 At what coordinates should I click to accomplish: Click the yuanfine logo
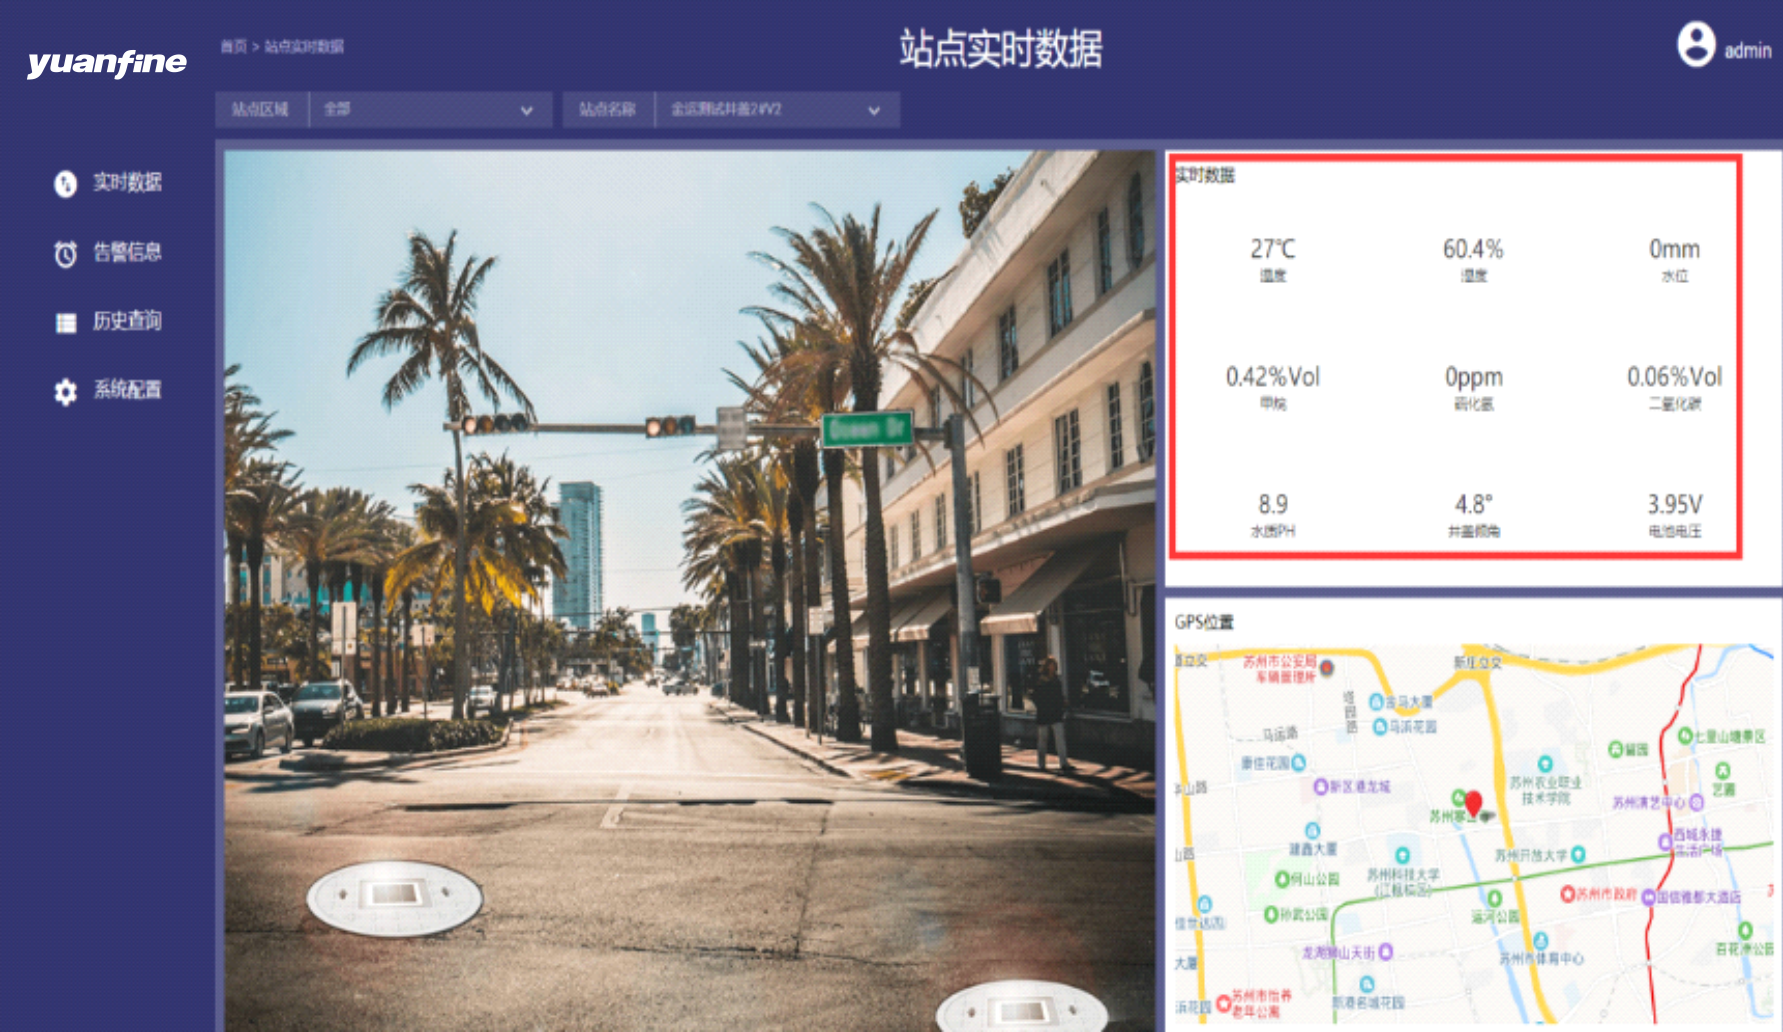click(x=107, y=63)
